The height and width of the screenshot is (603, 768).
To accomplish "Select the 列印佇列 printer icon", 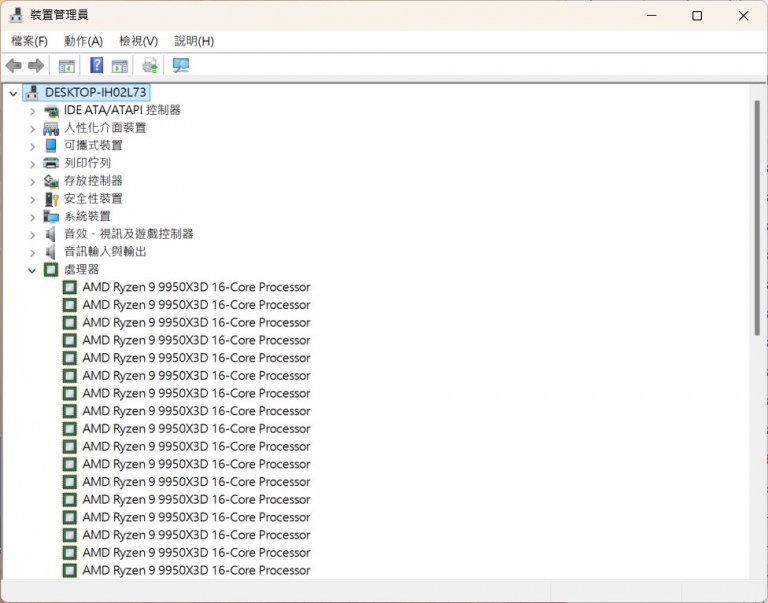I will click(x=51, y=163).
